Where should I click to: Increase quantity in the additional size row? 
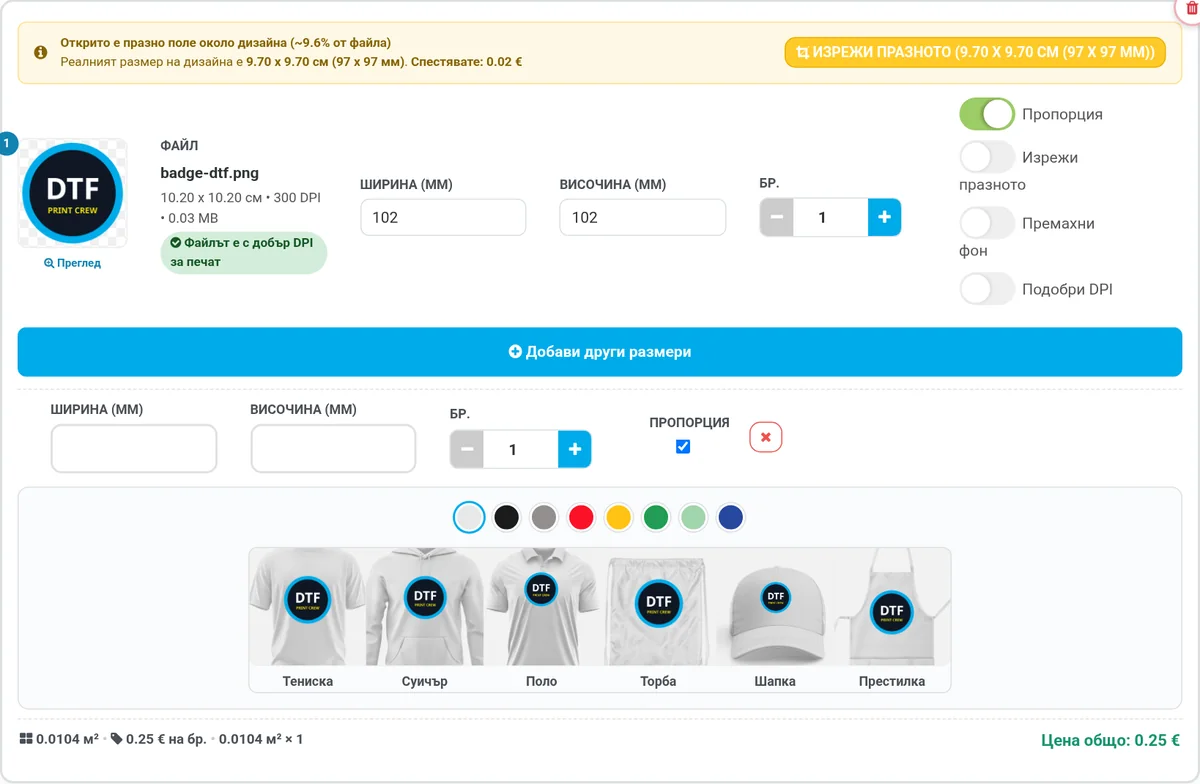click(x=574, y=449)
